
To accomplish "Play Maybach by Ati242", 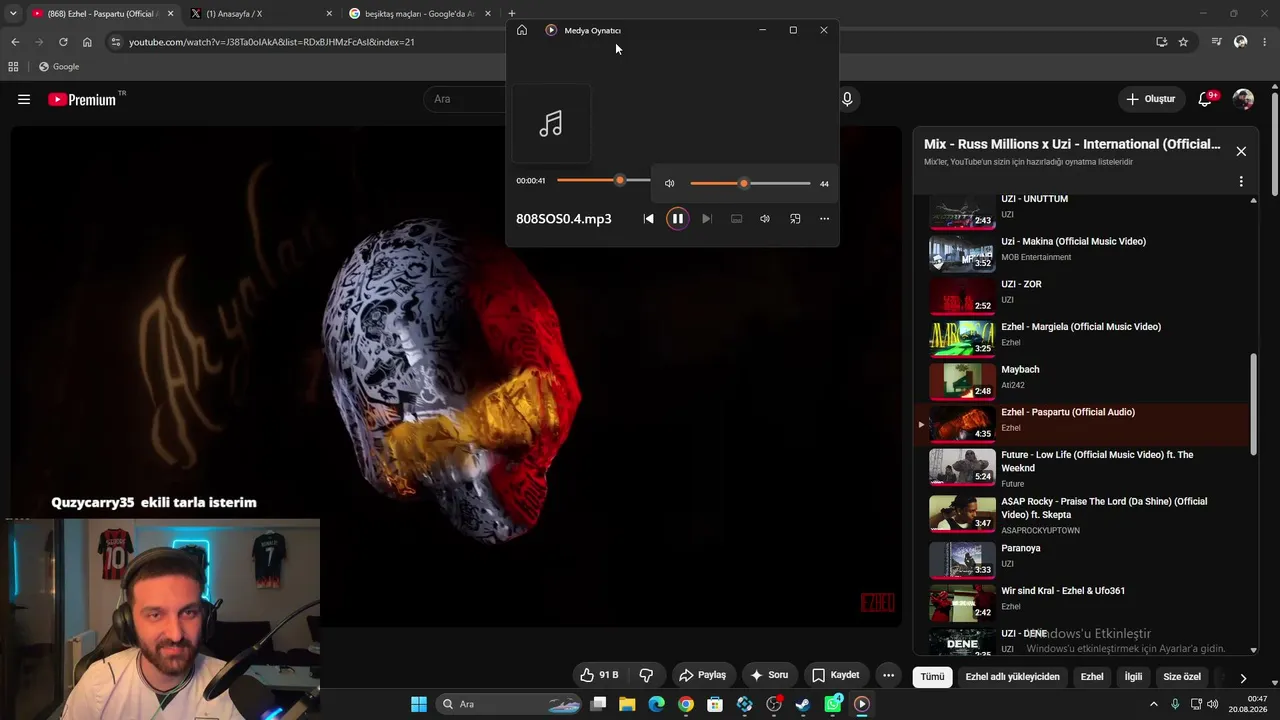I will (1084, 381).
